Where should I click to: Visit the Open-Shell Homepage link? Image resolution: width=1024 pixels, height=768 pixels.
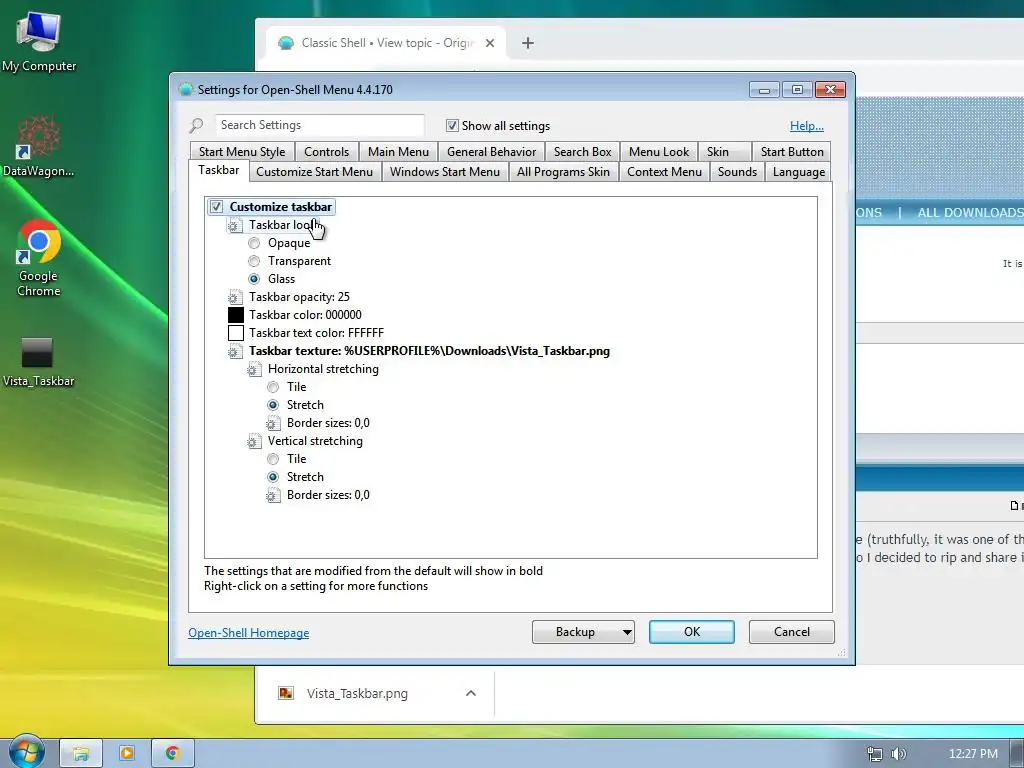click(x=249, y=633)
